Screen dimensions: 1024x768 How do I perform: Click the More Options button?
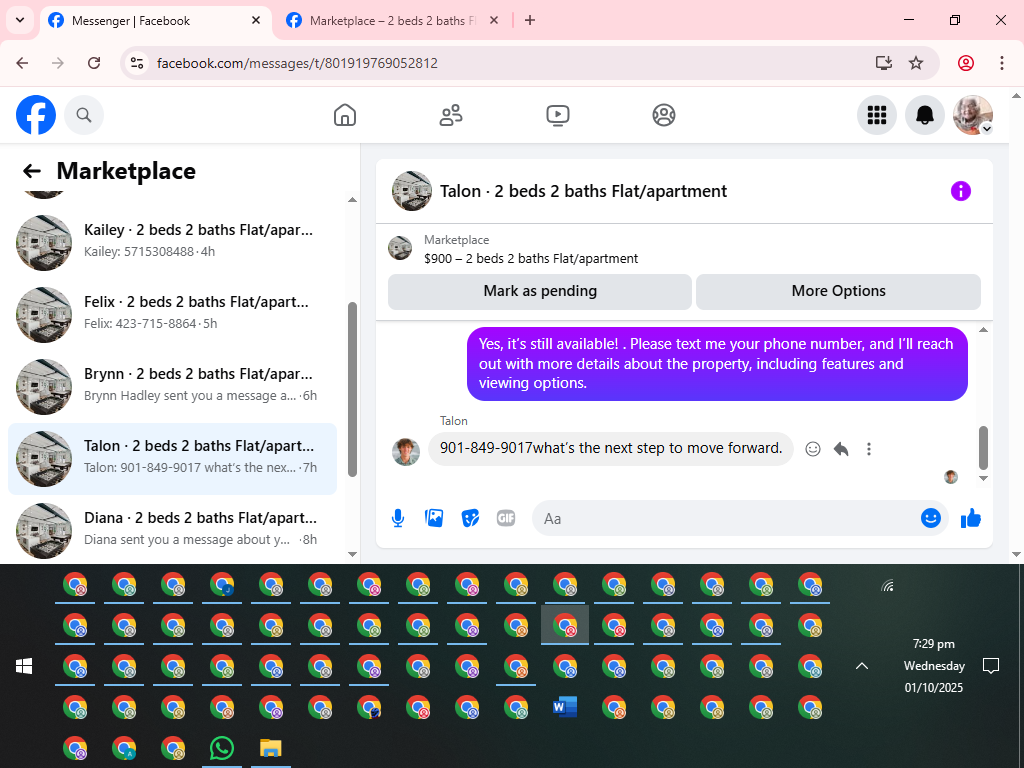coord(838,291)
